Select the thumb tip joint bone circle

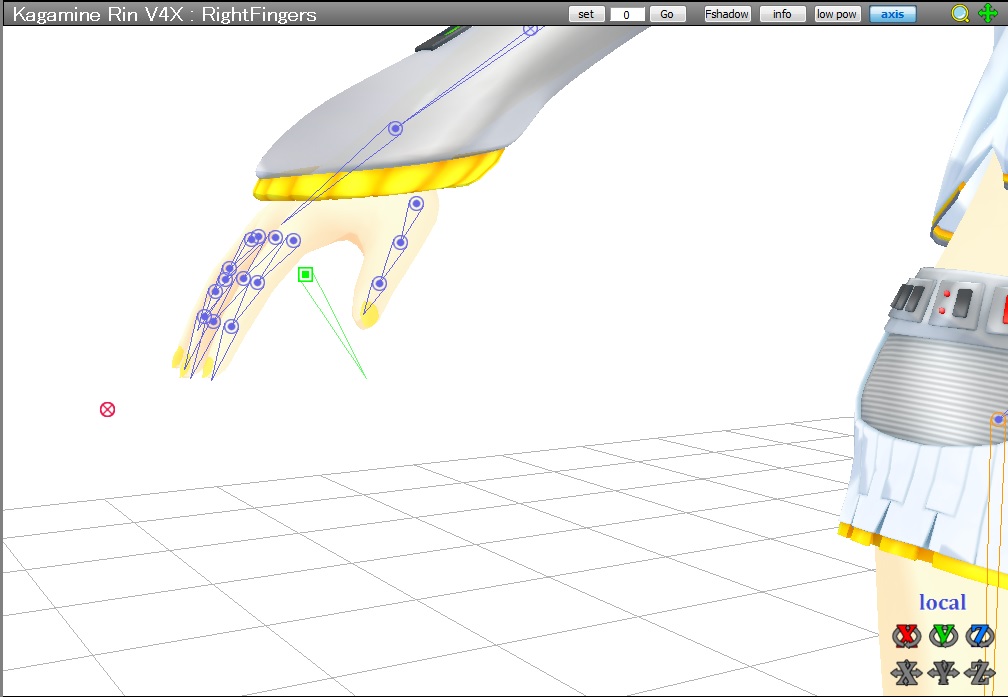pos(379,284)
